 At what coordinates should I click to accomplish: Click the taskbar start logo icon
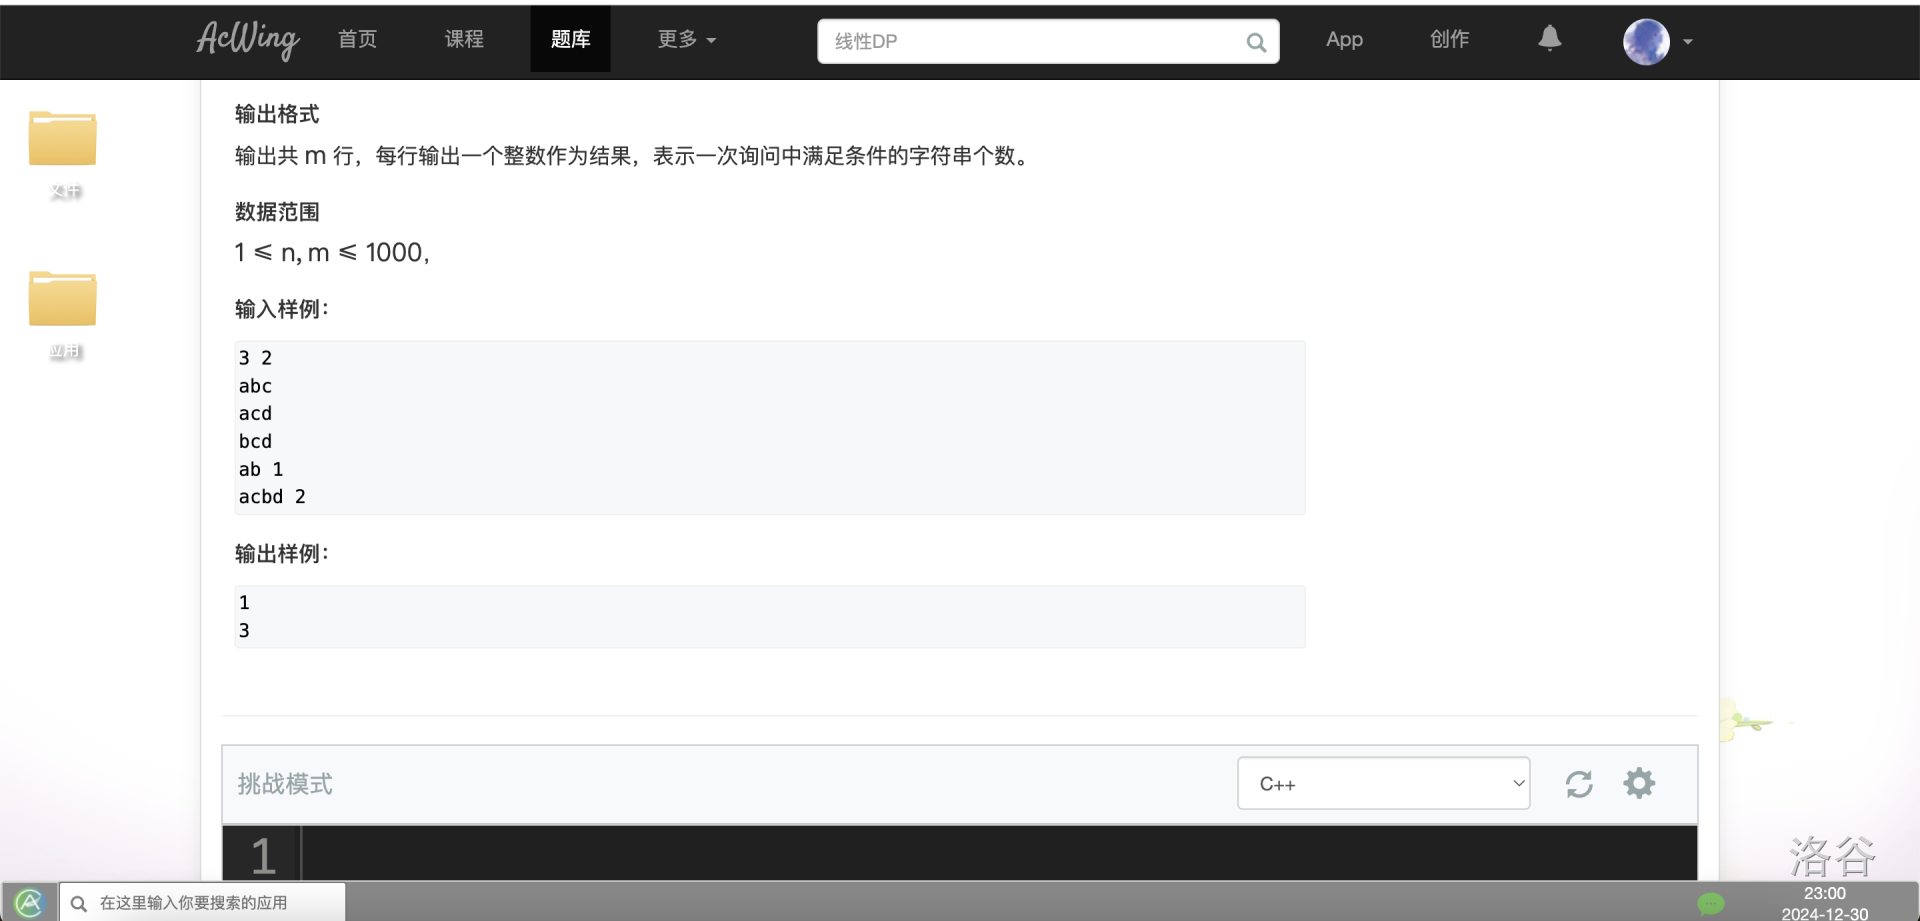(29, 903)
